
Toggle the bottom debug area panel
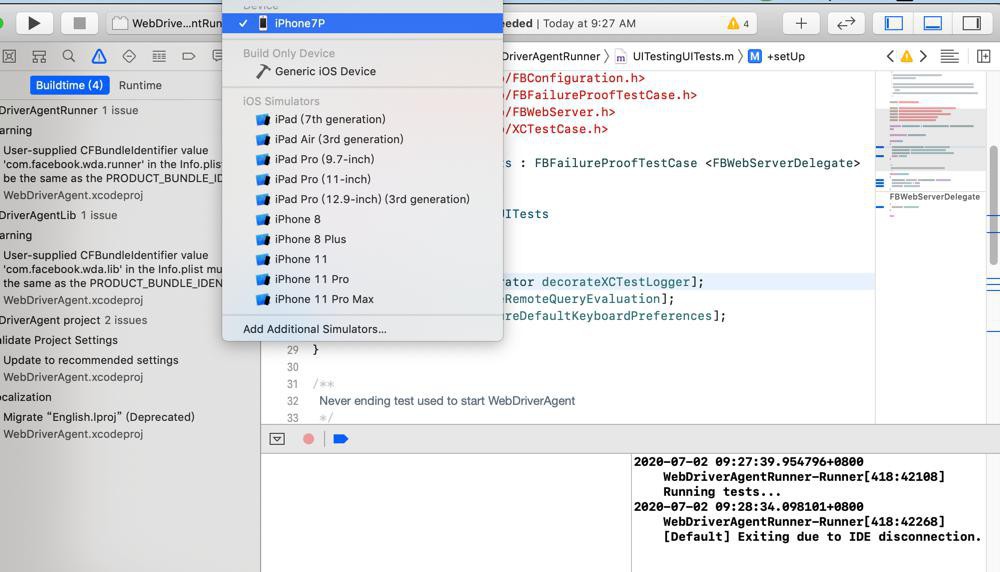932,24
